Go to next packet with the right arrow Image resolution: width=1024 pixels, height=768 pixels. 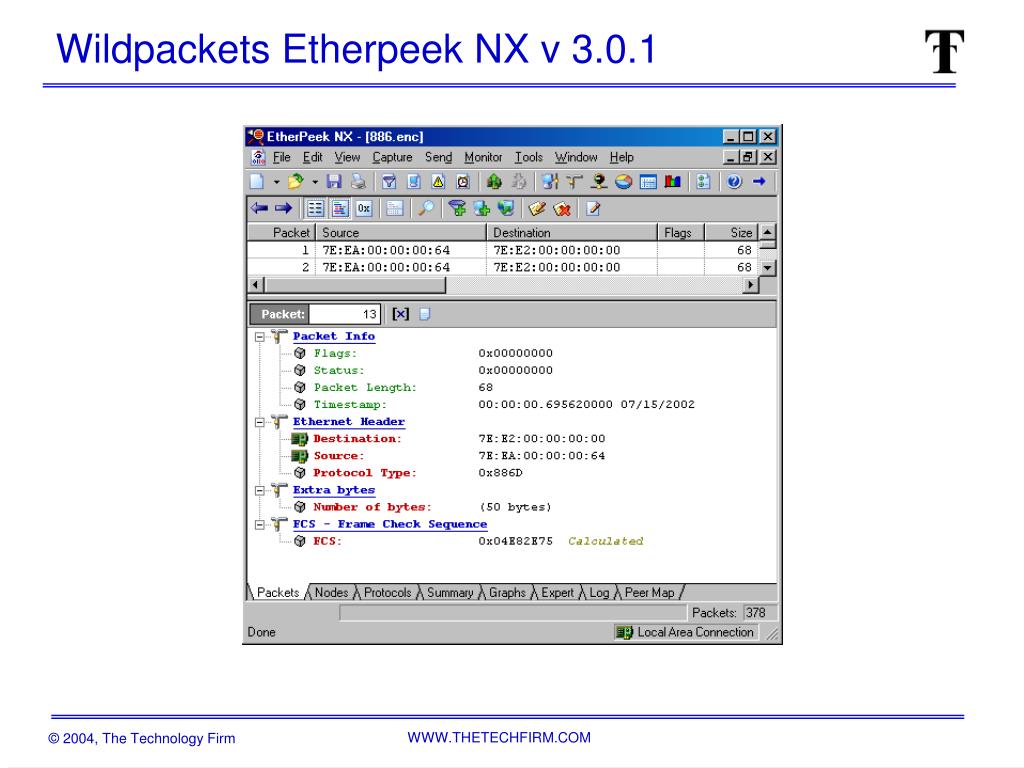click(x=283, y=208)
